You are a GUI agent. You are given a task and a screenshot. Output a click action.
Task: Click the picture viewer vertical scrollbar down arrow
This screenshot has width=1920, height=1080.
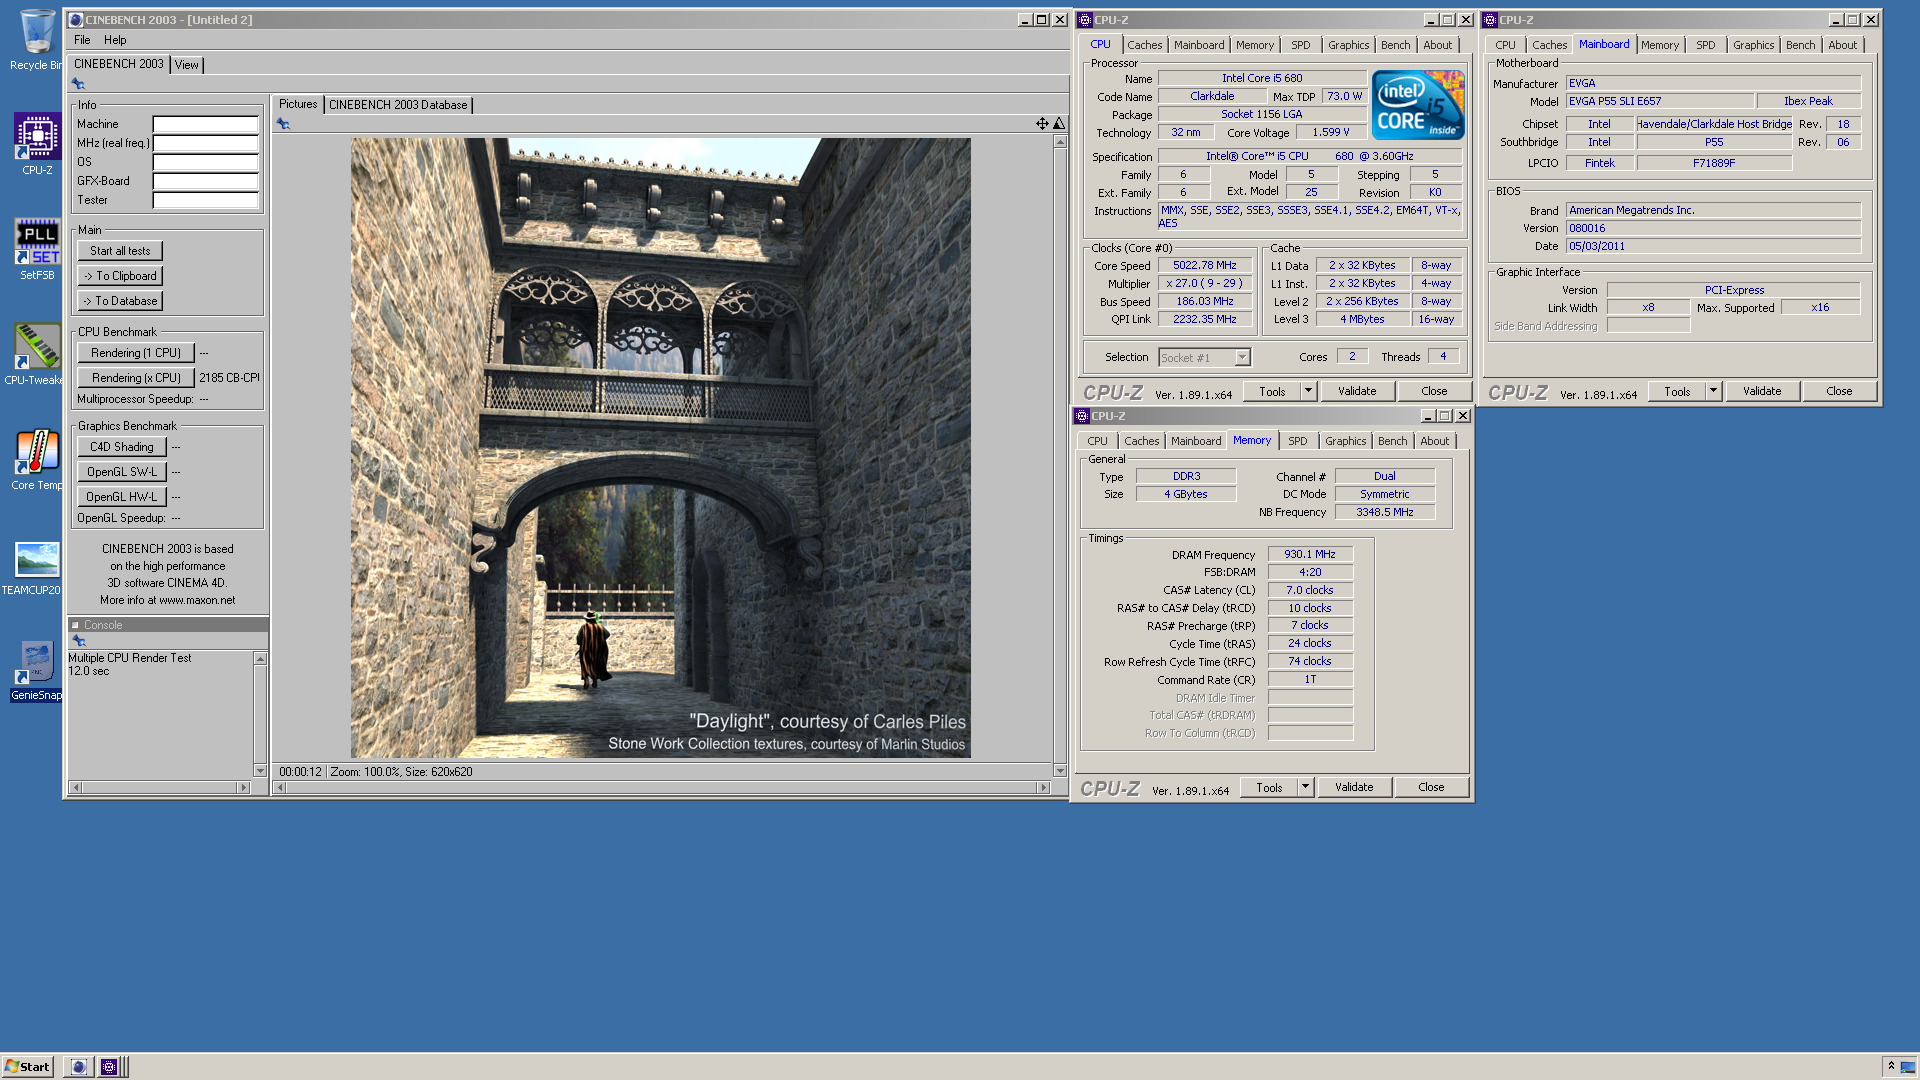click(x=1060, y=771)
